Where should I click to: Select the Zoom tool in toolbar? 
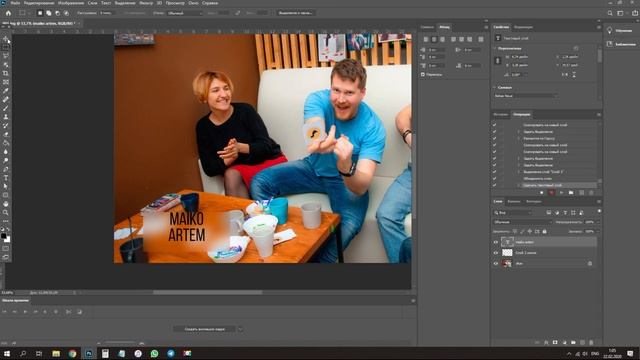[6, 212]
